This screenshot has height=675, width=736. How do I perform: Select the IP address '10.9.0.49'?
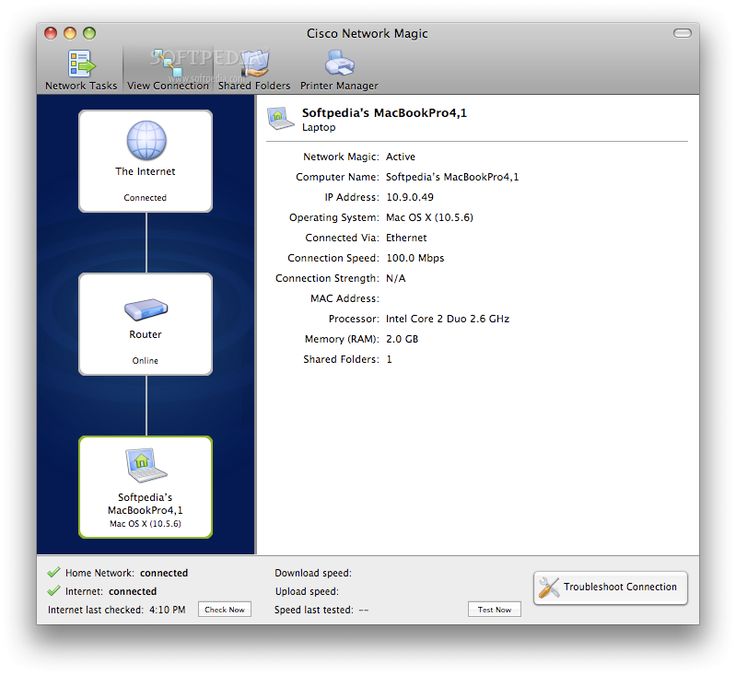click(410, 197)
